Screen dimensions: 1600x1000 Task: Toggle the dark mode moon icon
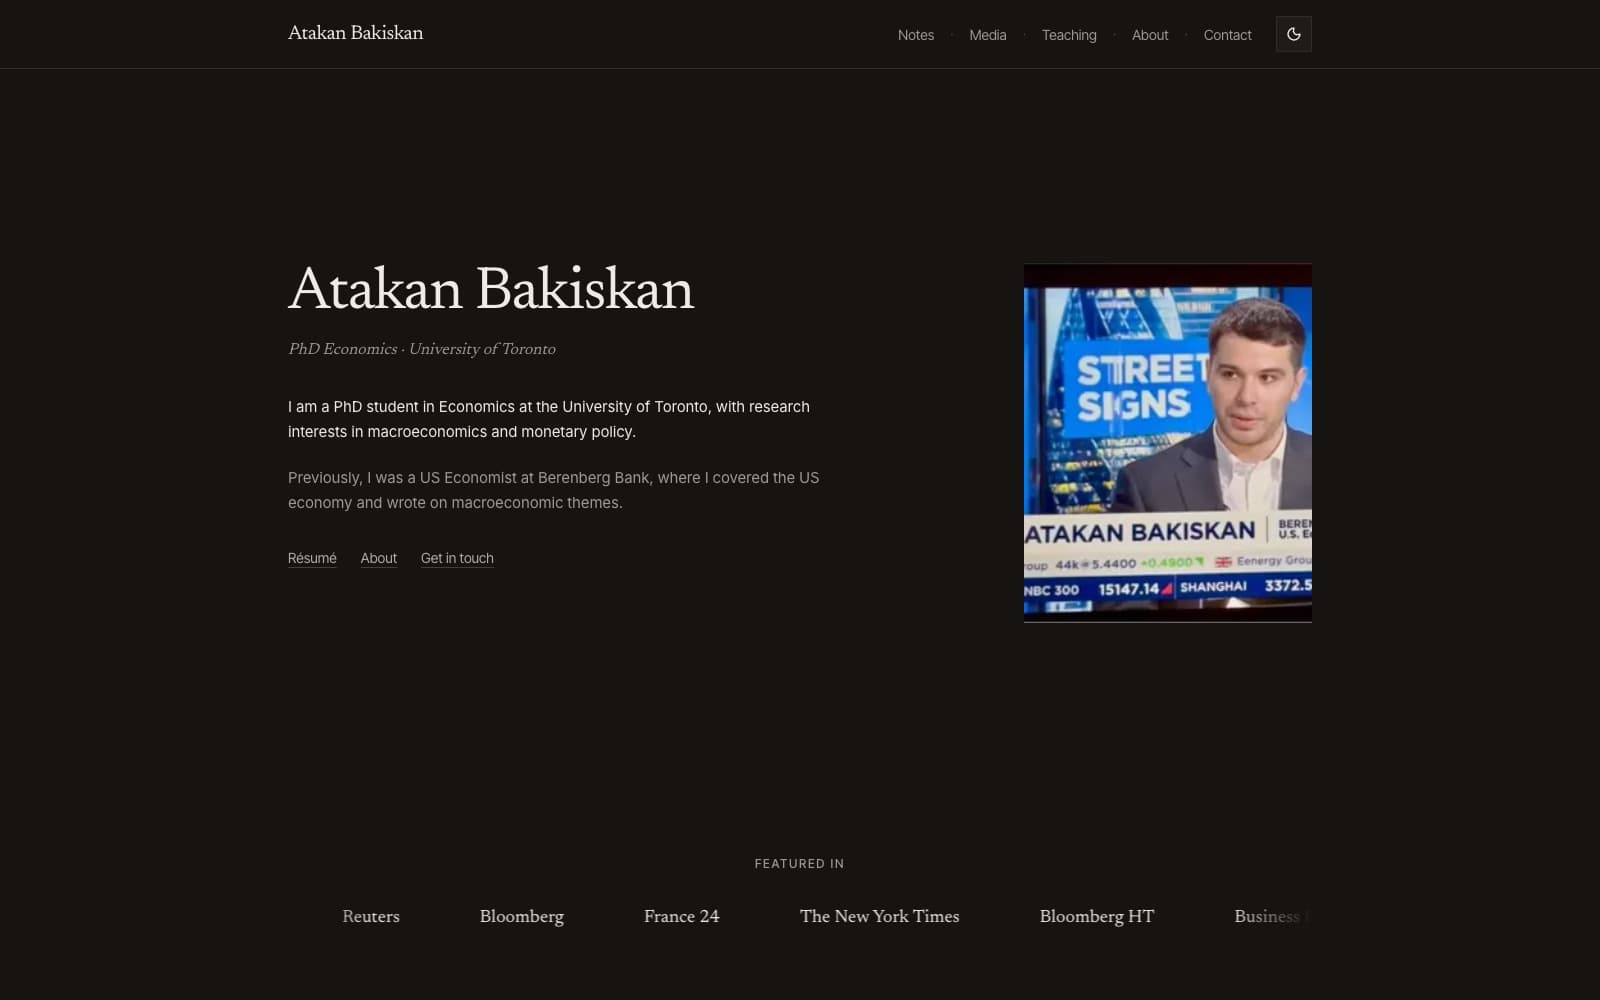click(1293, 34)
